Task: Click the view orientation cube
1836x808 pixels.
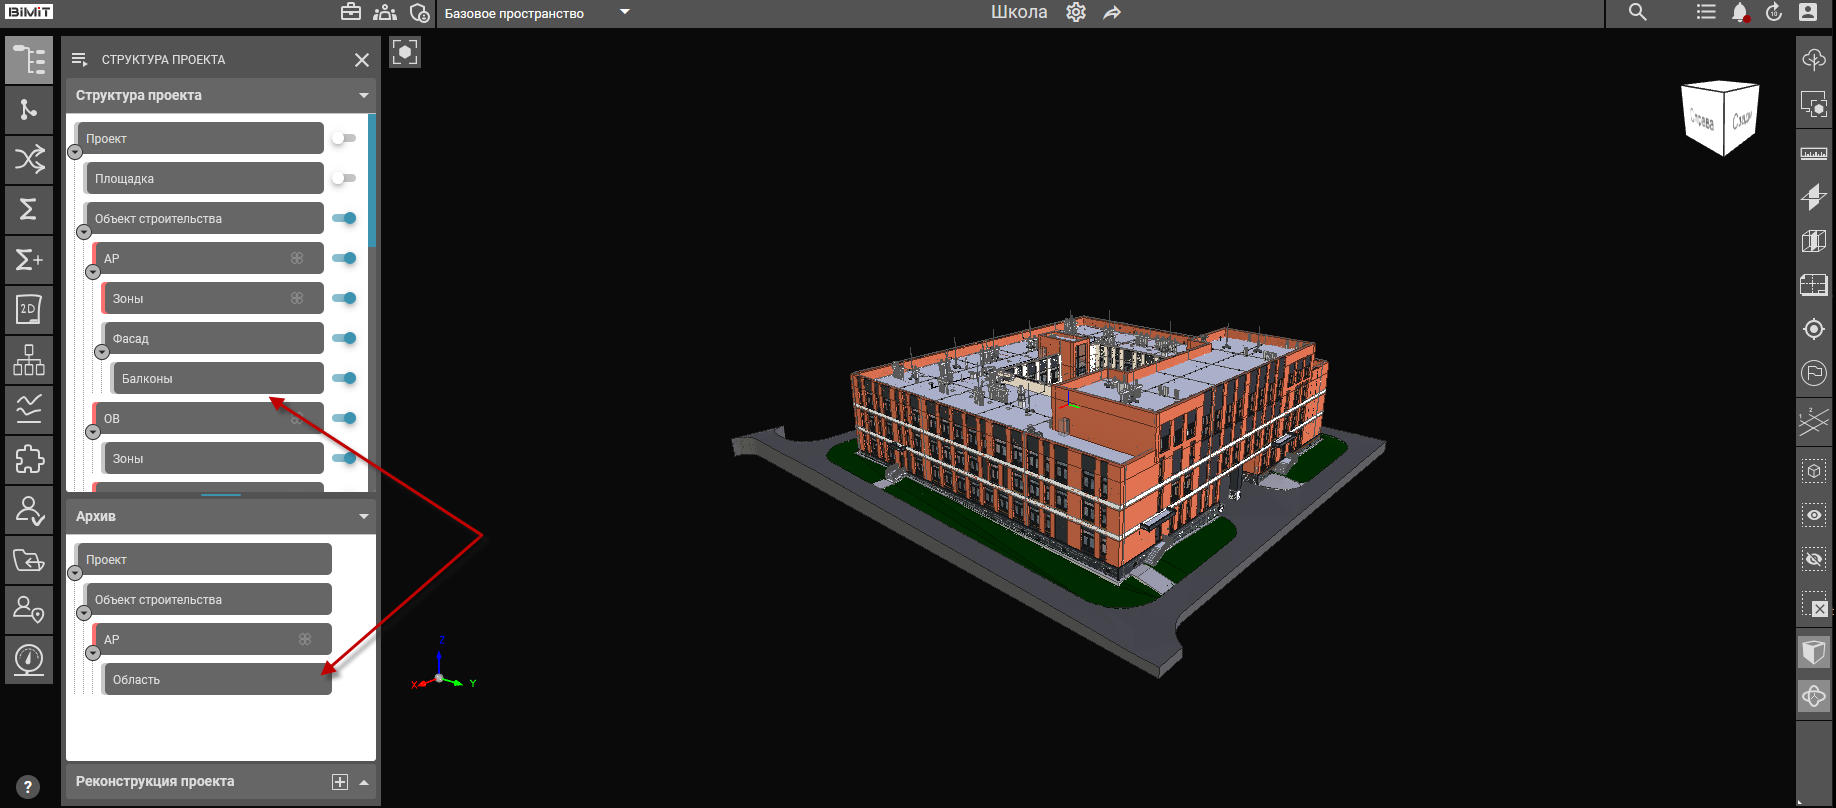Action: pyautogui.click(x=1720, y=118)
